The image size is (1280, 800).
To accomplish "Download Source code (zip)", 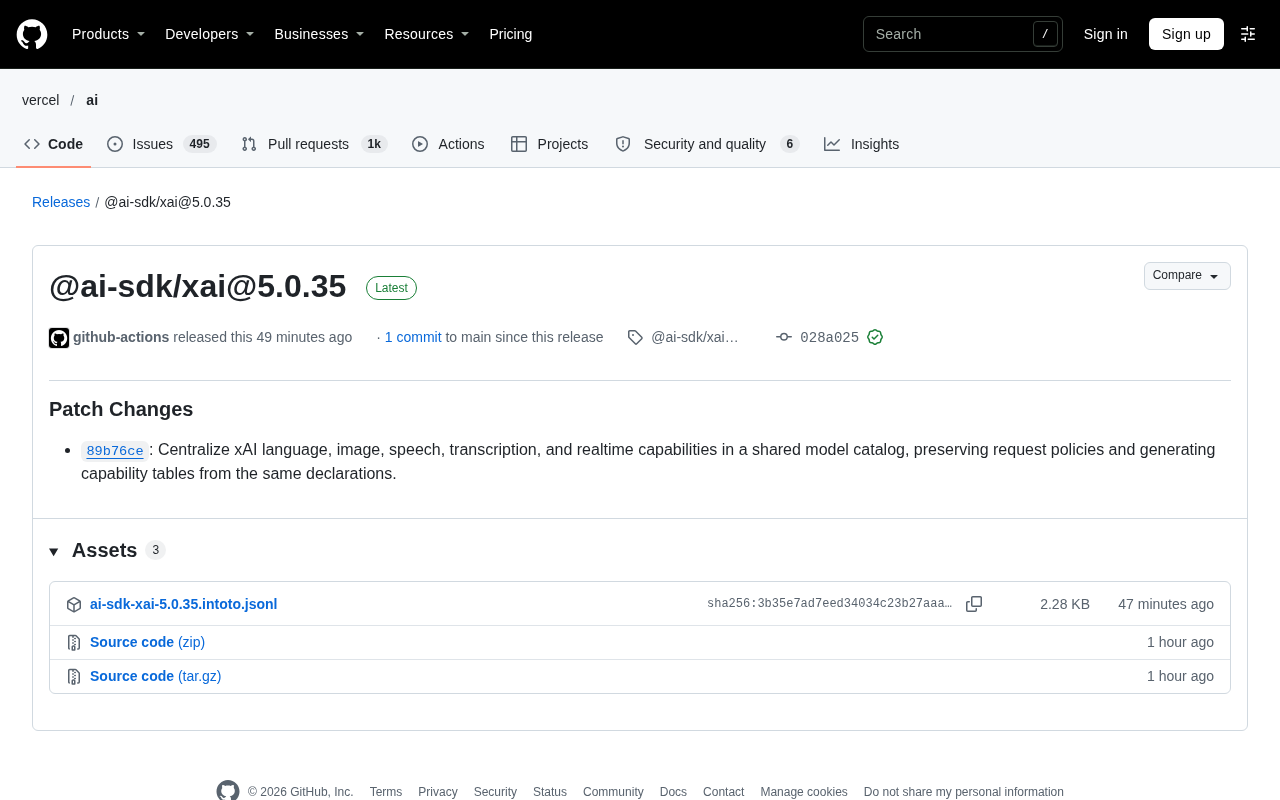I will (x=147, y=642).
